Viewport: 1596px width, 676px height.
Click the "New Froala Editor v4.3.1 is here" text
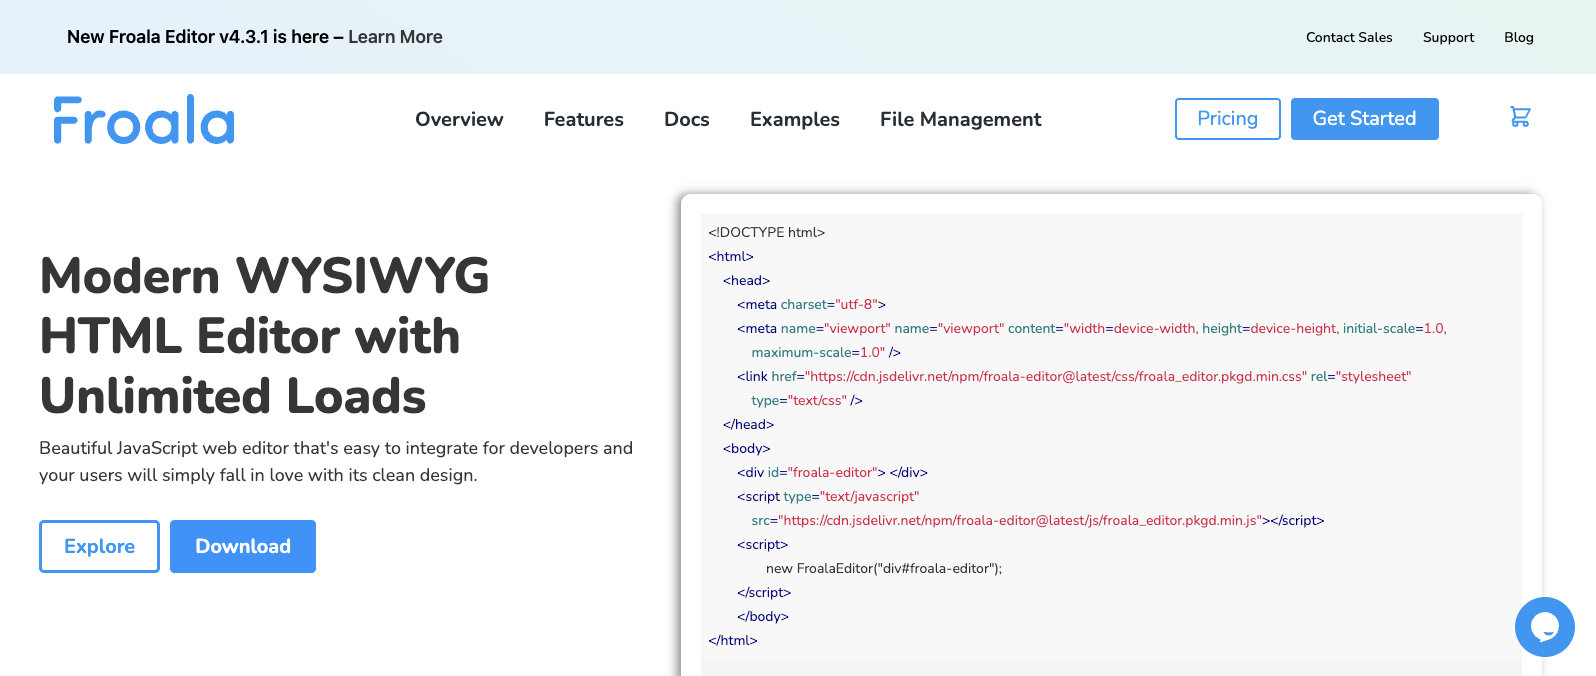(198, 37)
